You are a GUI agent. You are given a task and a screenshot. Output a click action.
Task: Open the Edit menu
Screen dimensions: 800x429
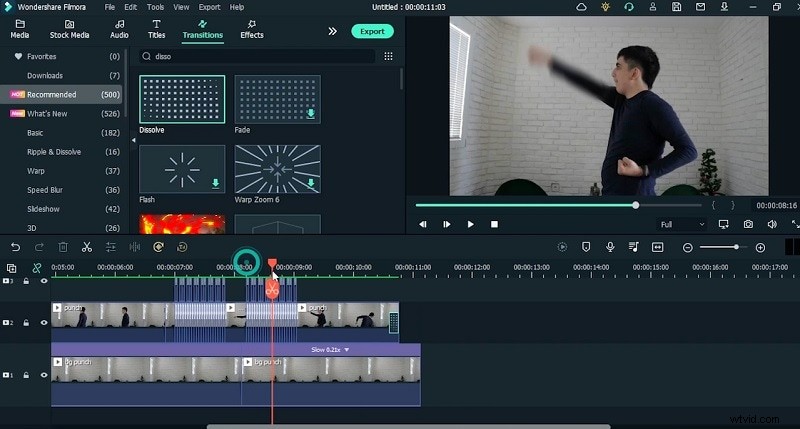tap(131, 7)
